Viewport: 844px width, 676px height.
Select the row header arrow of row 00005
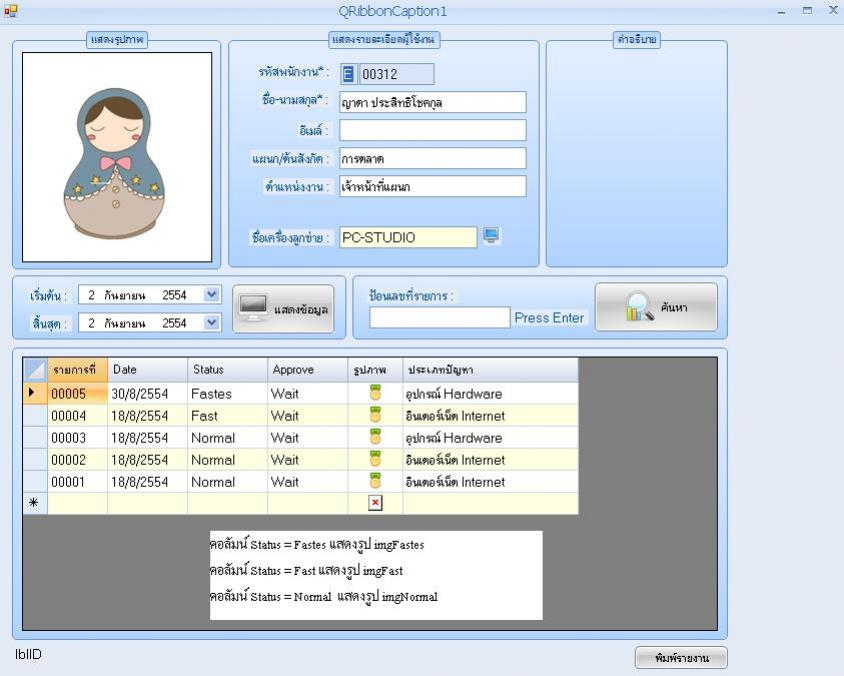pyautogui.click(x=36, y=393)
